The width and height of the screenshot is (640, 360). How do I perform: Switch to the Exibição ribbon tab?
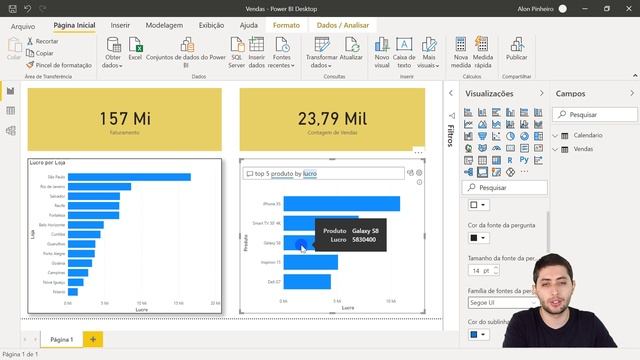tap(211, 25)
